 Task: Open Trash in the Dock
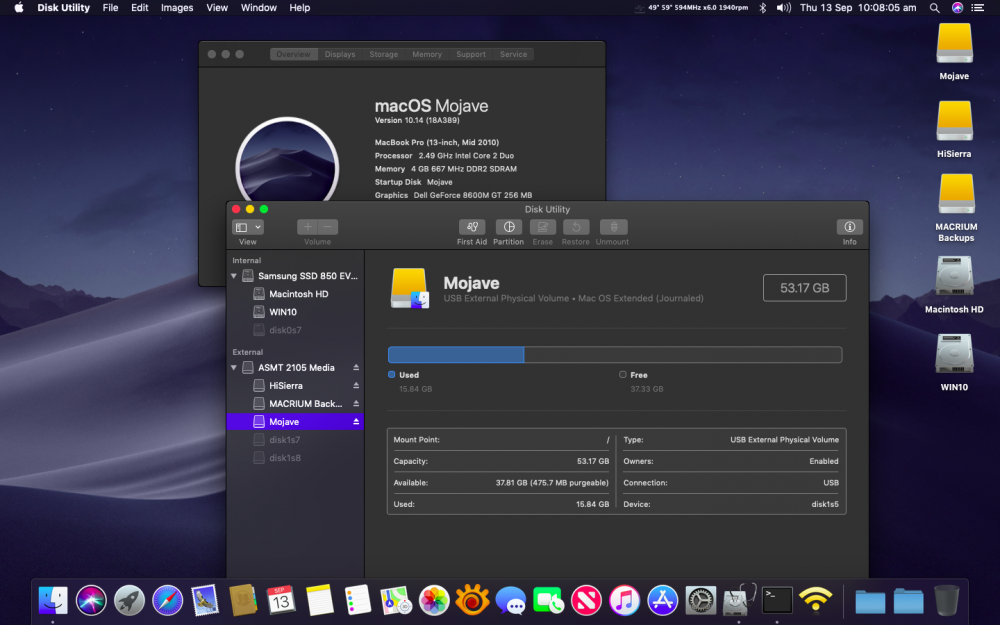click(x=946, y=600)
